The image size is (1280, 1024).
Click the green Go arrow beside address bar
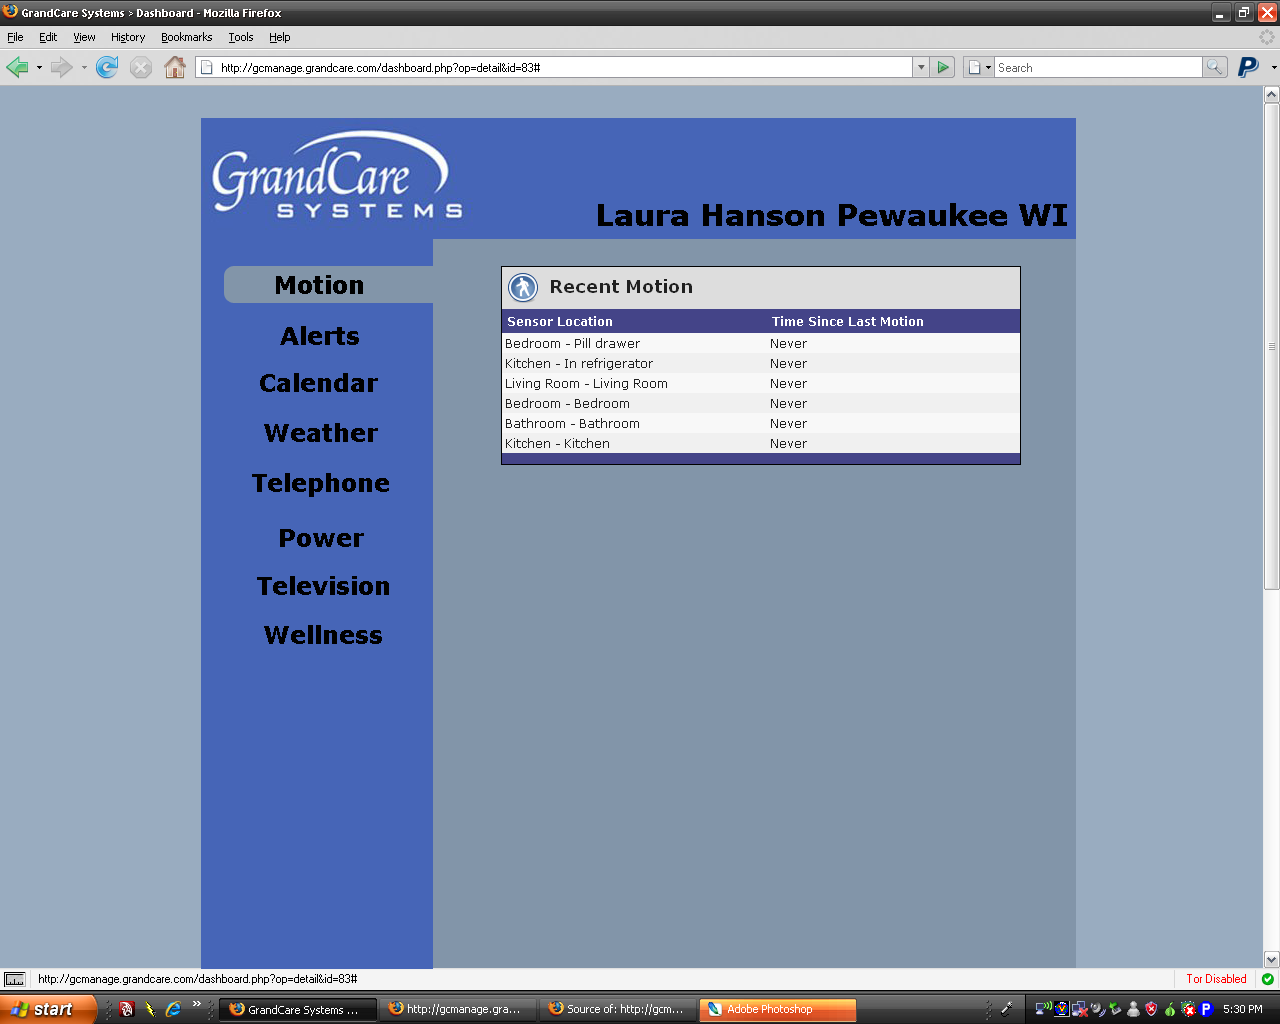click(x=943, y=67)
